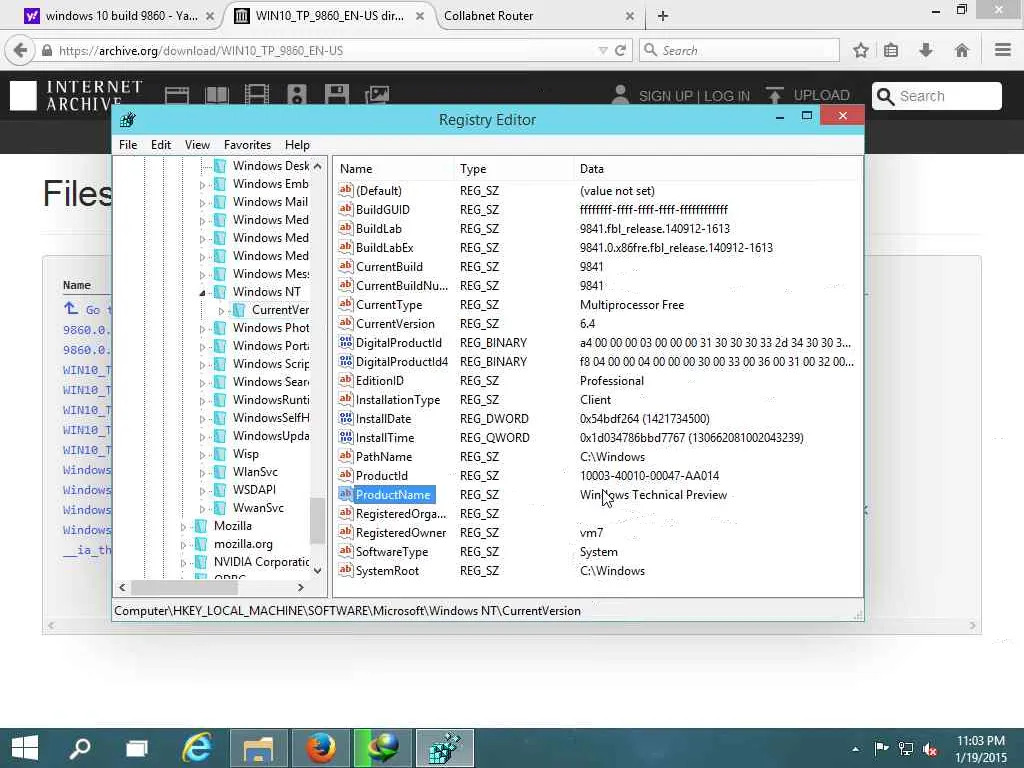Viewport: 1024px width, 768px height.
Task: Click the UPLOAD link
Action: (821, 95)
